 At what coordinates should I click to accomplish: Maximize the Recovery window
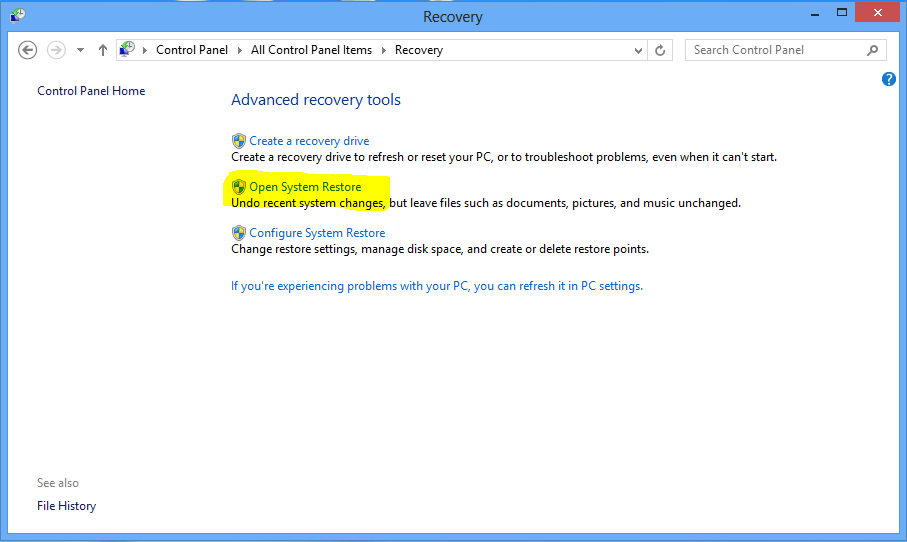(x=842, y=13)
